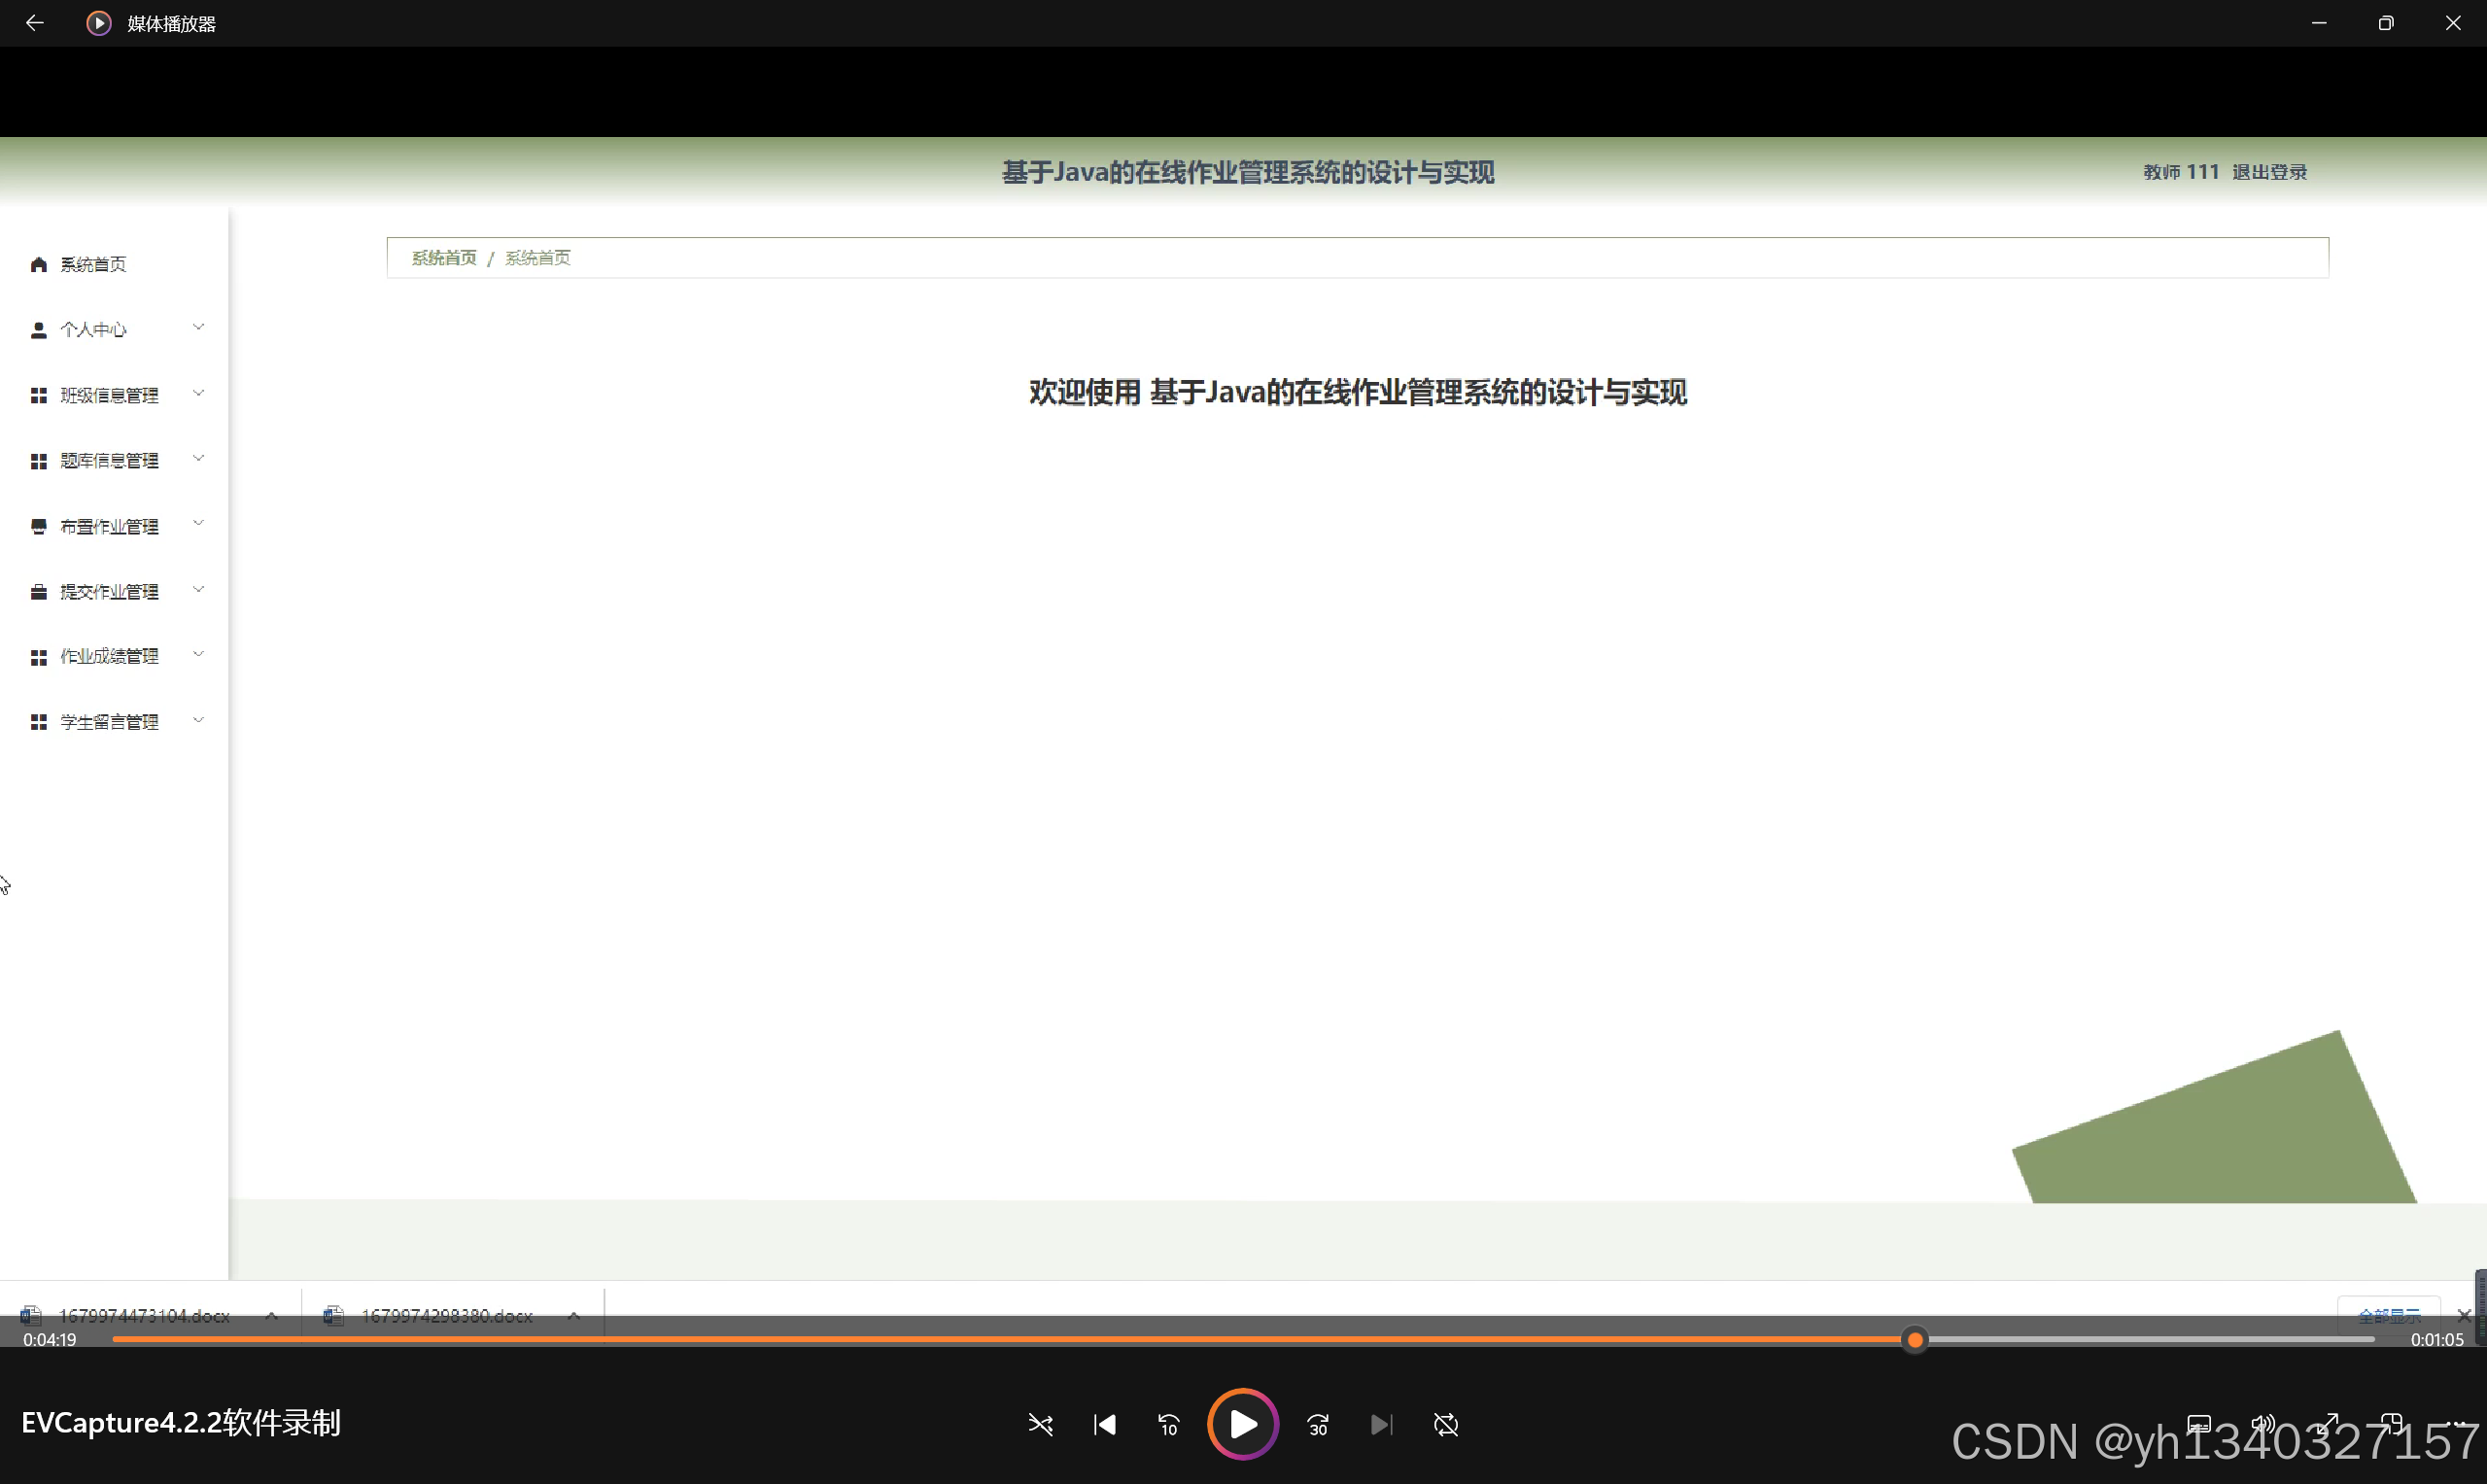Skip forward 30 seconds
This screenshot has width=2487, height=1484.
tap(1317, 1424)
